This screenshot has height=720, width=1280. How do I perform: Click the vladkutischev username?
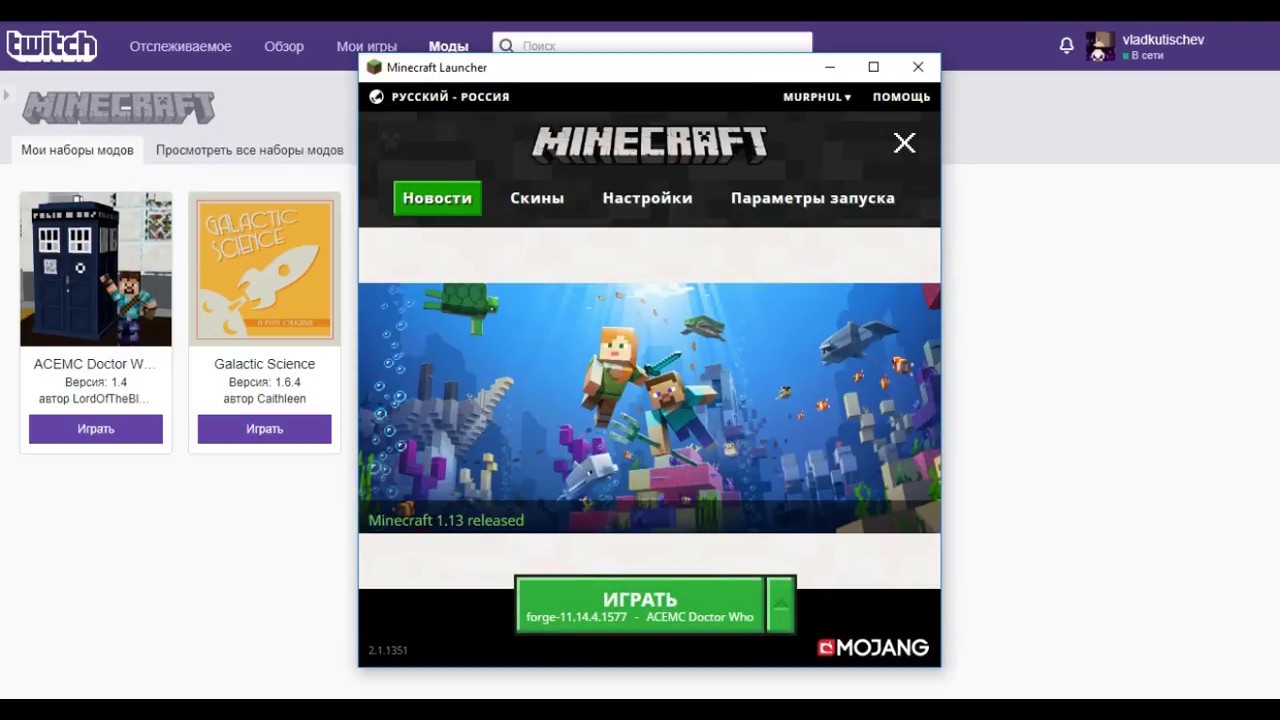[x=1163, y=40]
